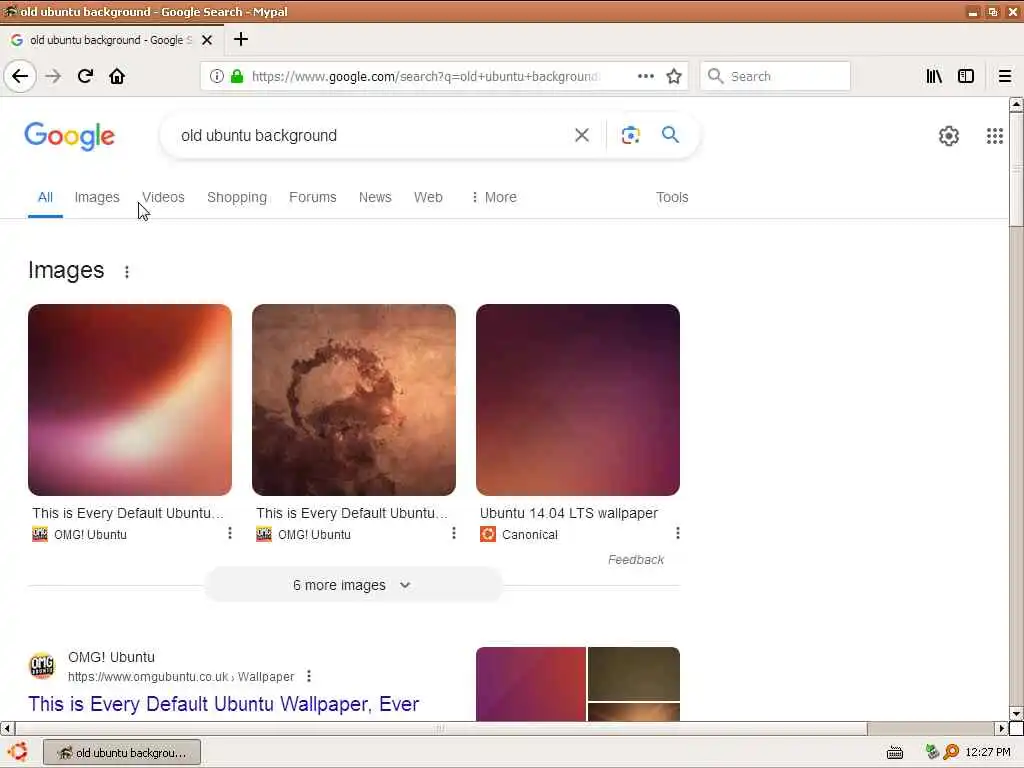The width and height of the screenshot is (1024, 768).
Task: Select the Mypal taskbar window button
Action: [x=122, y=752]
